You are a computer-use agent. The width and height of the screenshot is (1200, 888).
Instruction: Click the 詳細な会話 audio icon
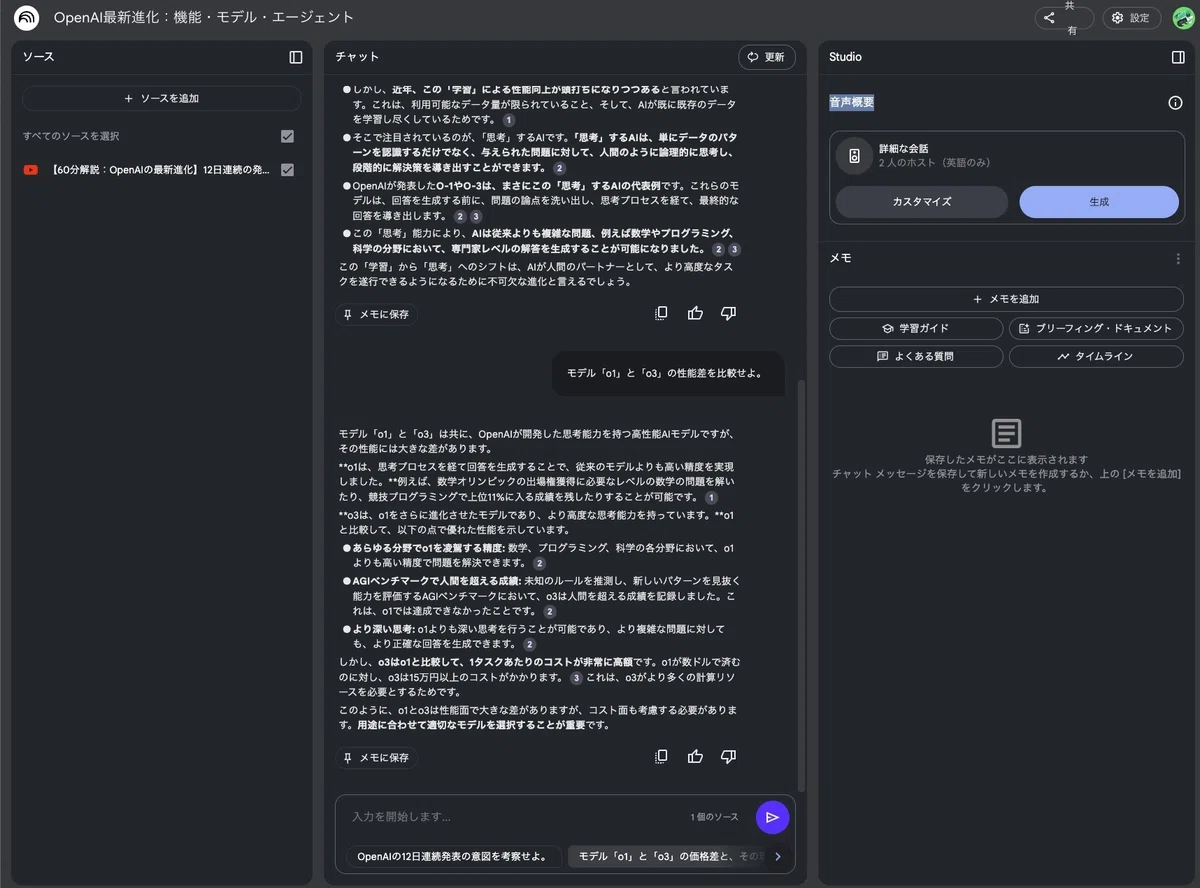click(x=854, y=155)
